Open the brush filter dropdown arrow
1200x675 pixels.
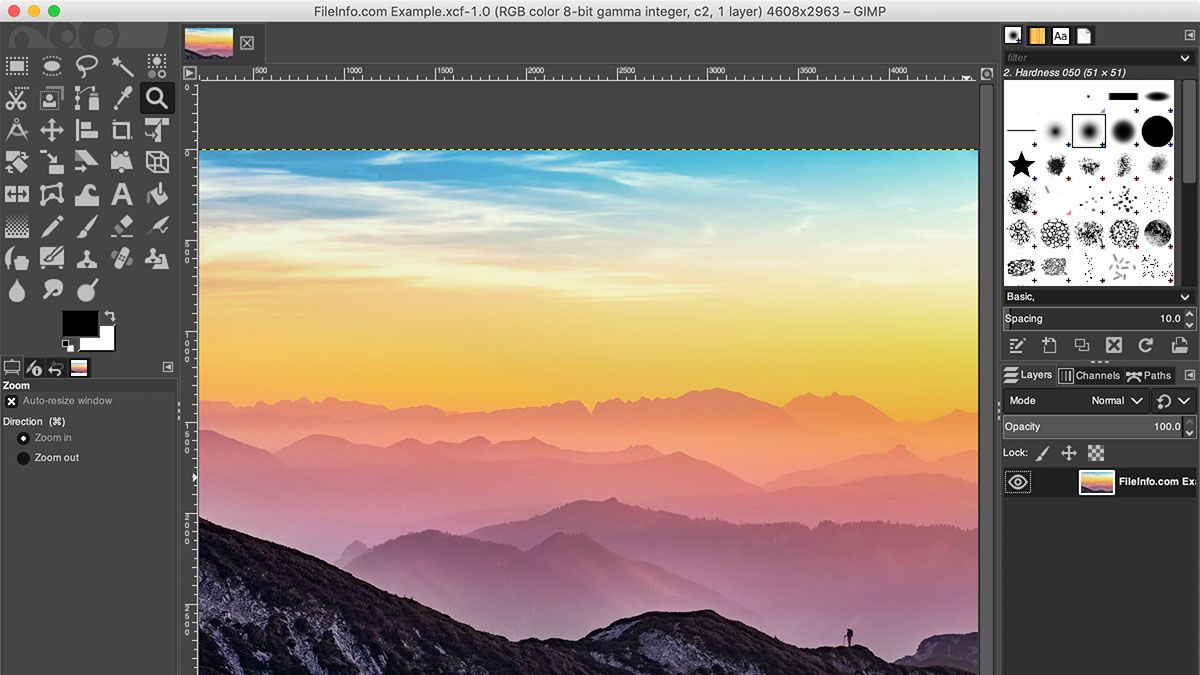pyautogui.click(x=1185, y=58)
